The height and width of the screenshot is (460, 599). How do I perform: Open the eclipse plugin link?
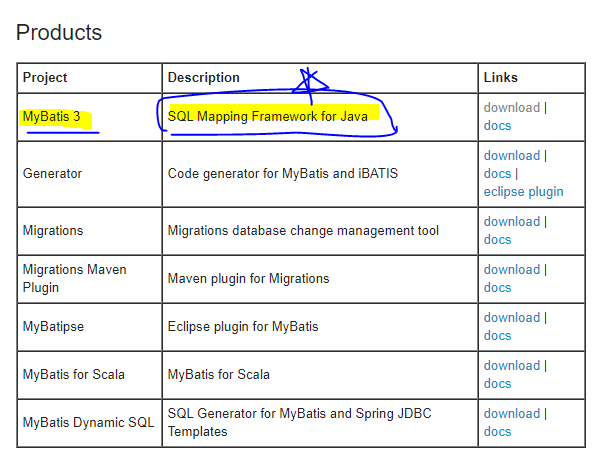[x=523, y=192]
